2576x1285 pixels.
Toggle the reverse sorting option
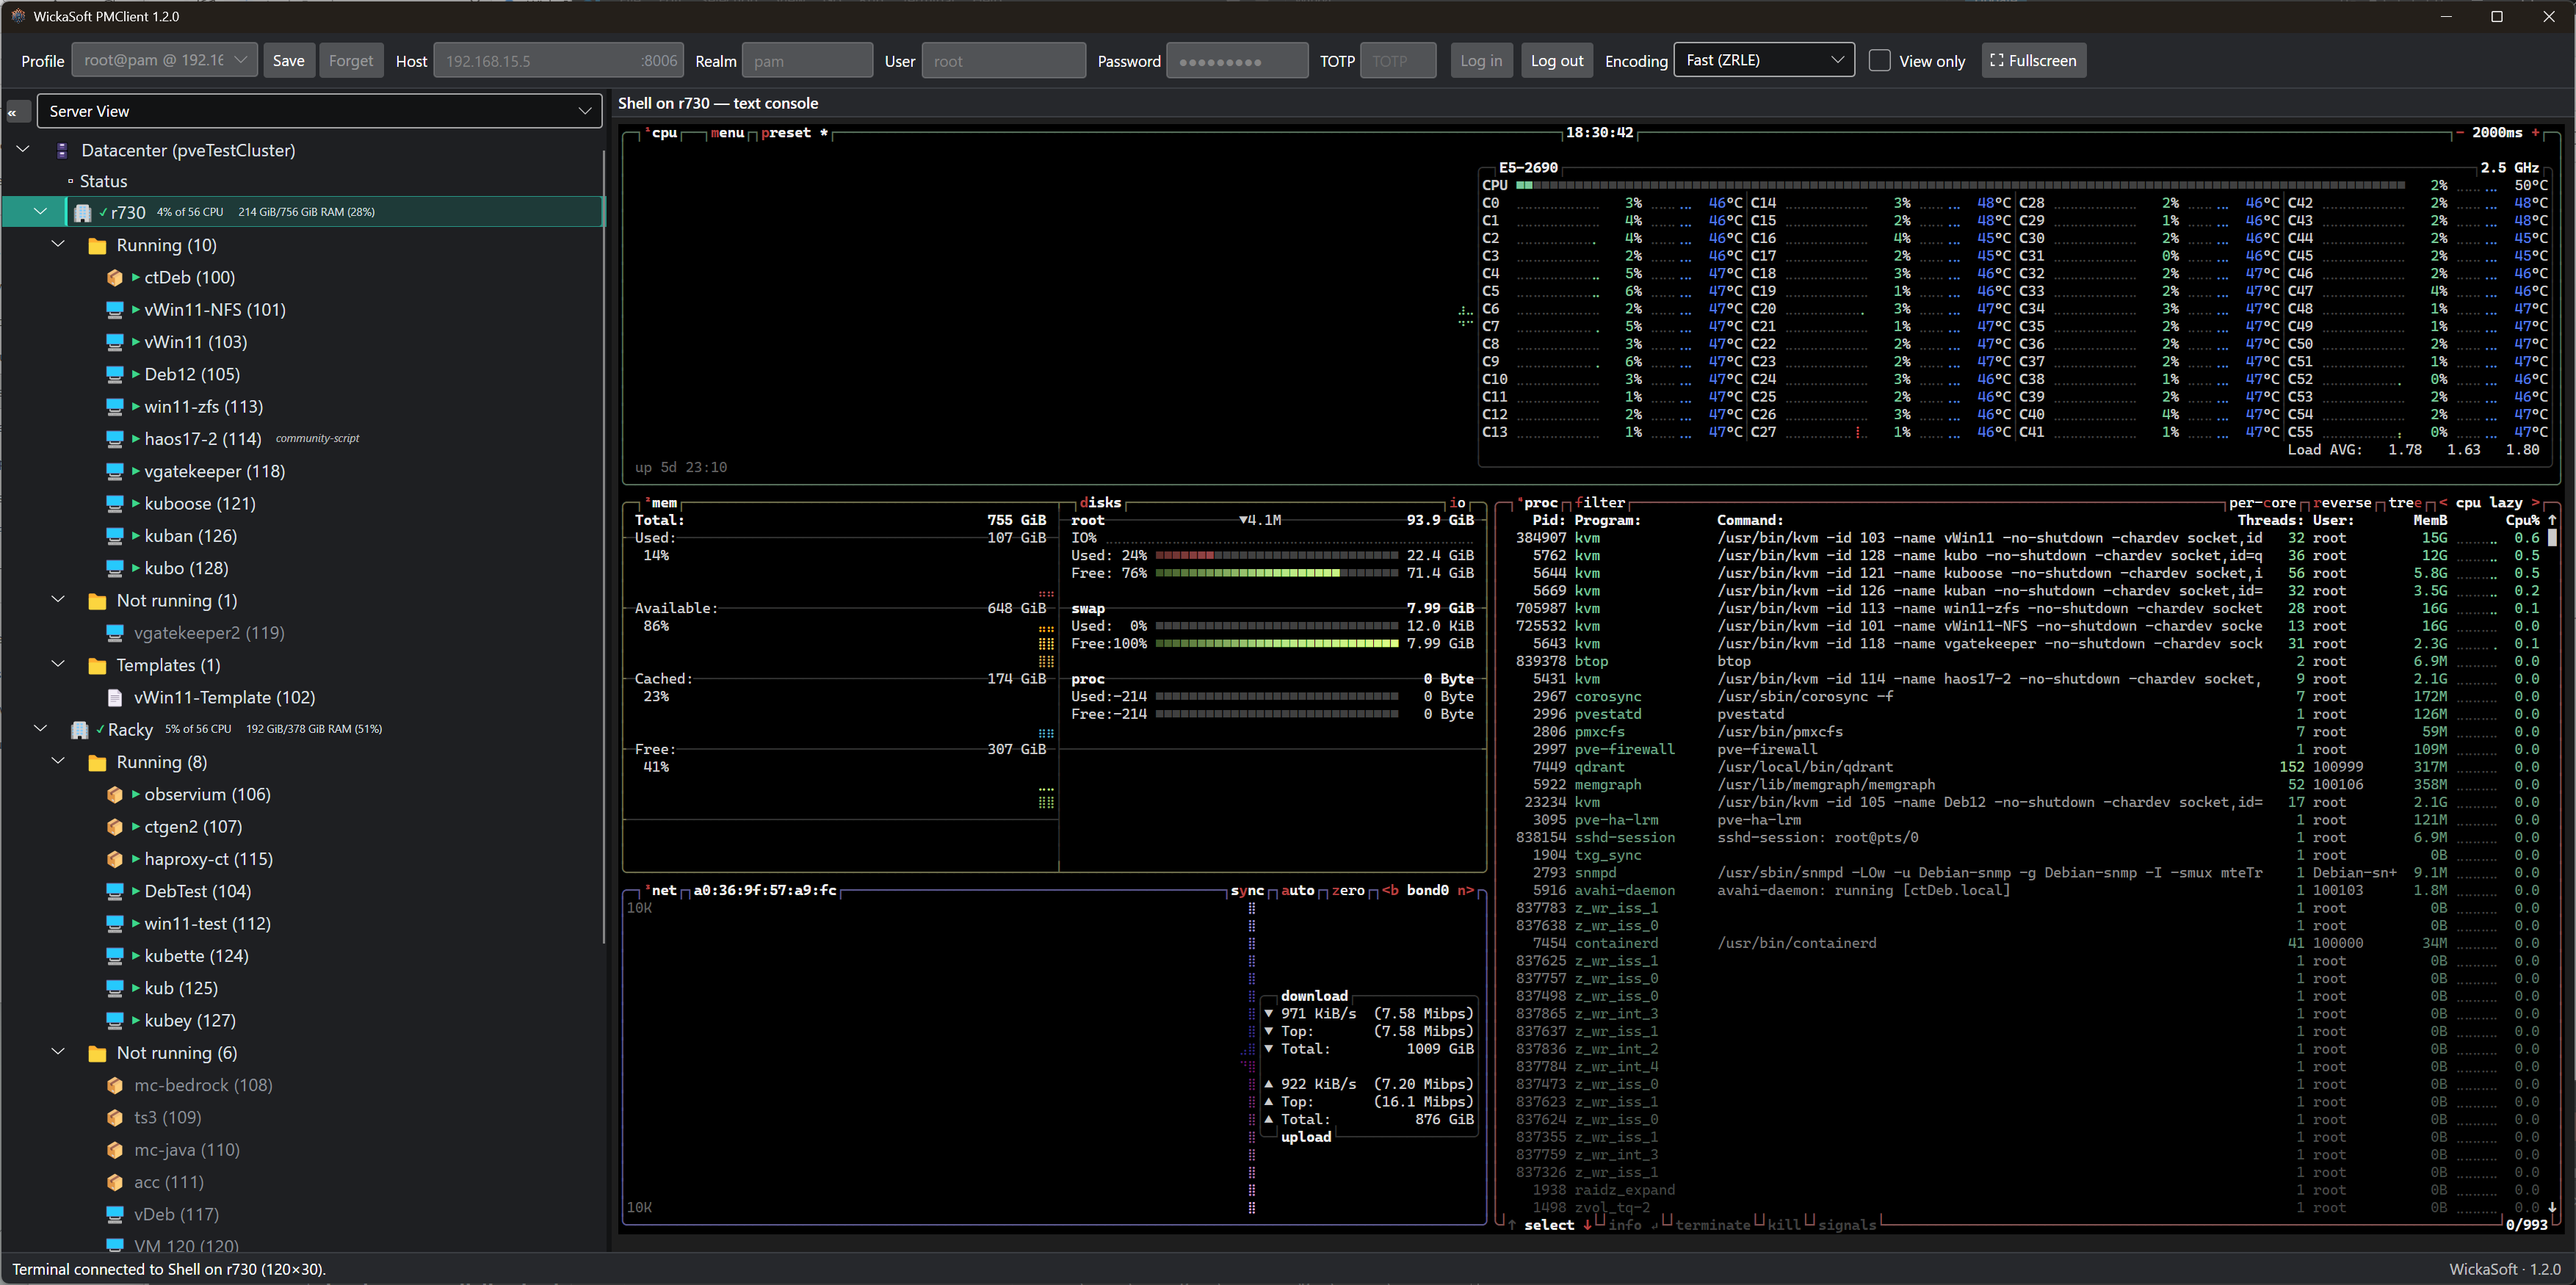(x=2342, y=503)
